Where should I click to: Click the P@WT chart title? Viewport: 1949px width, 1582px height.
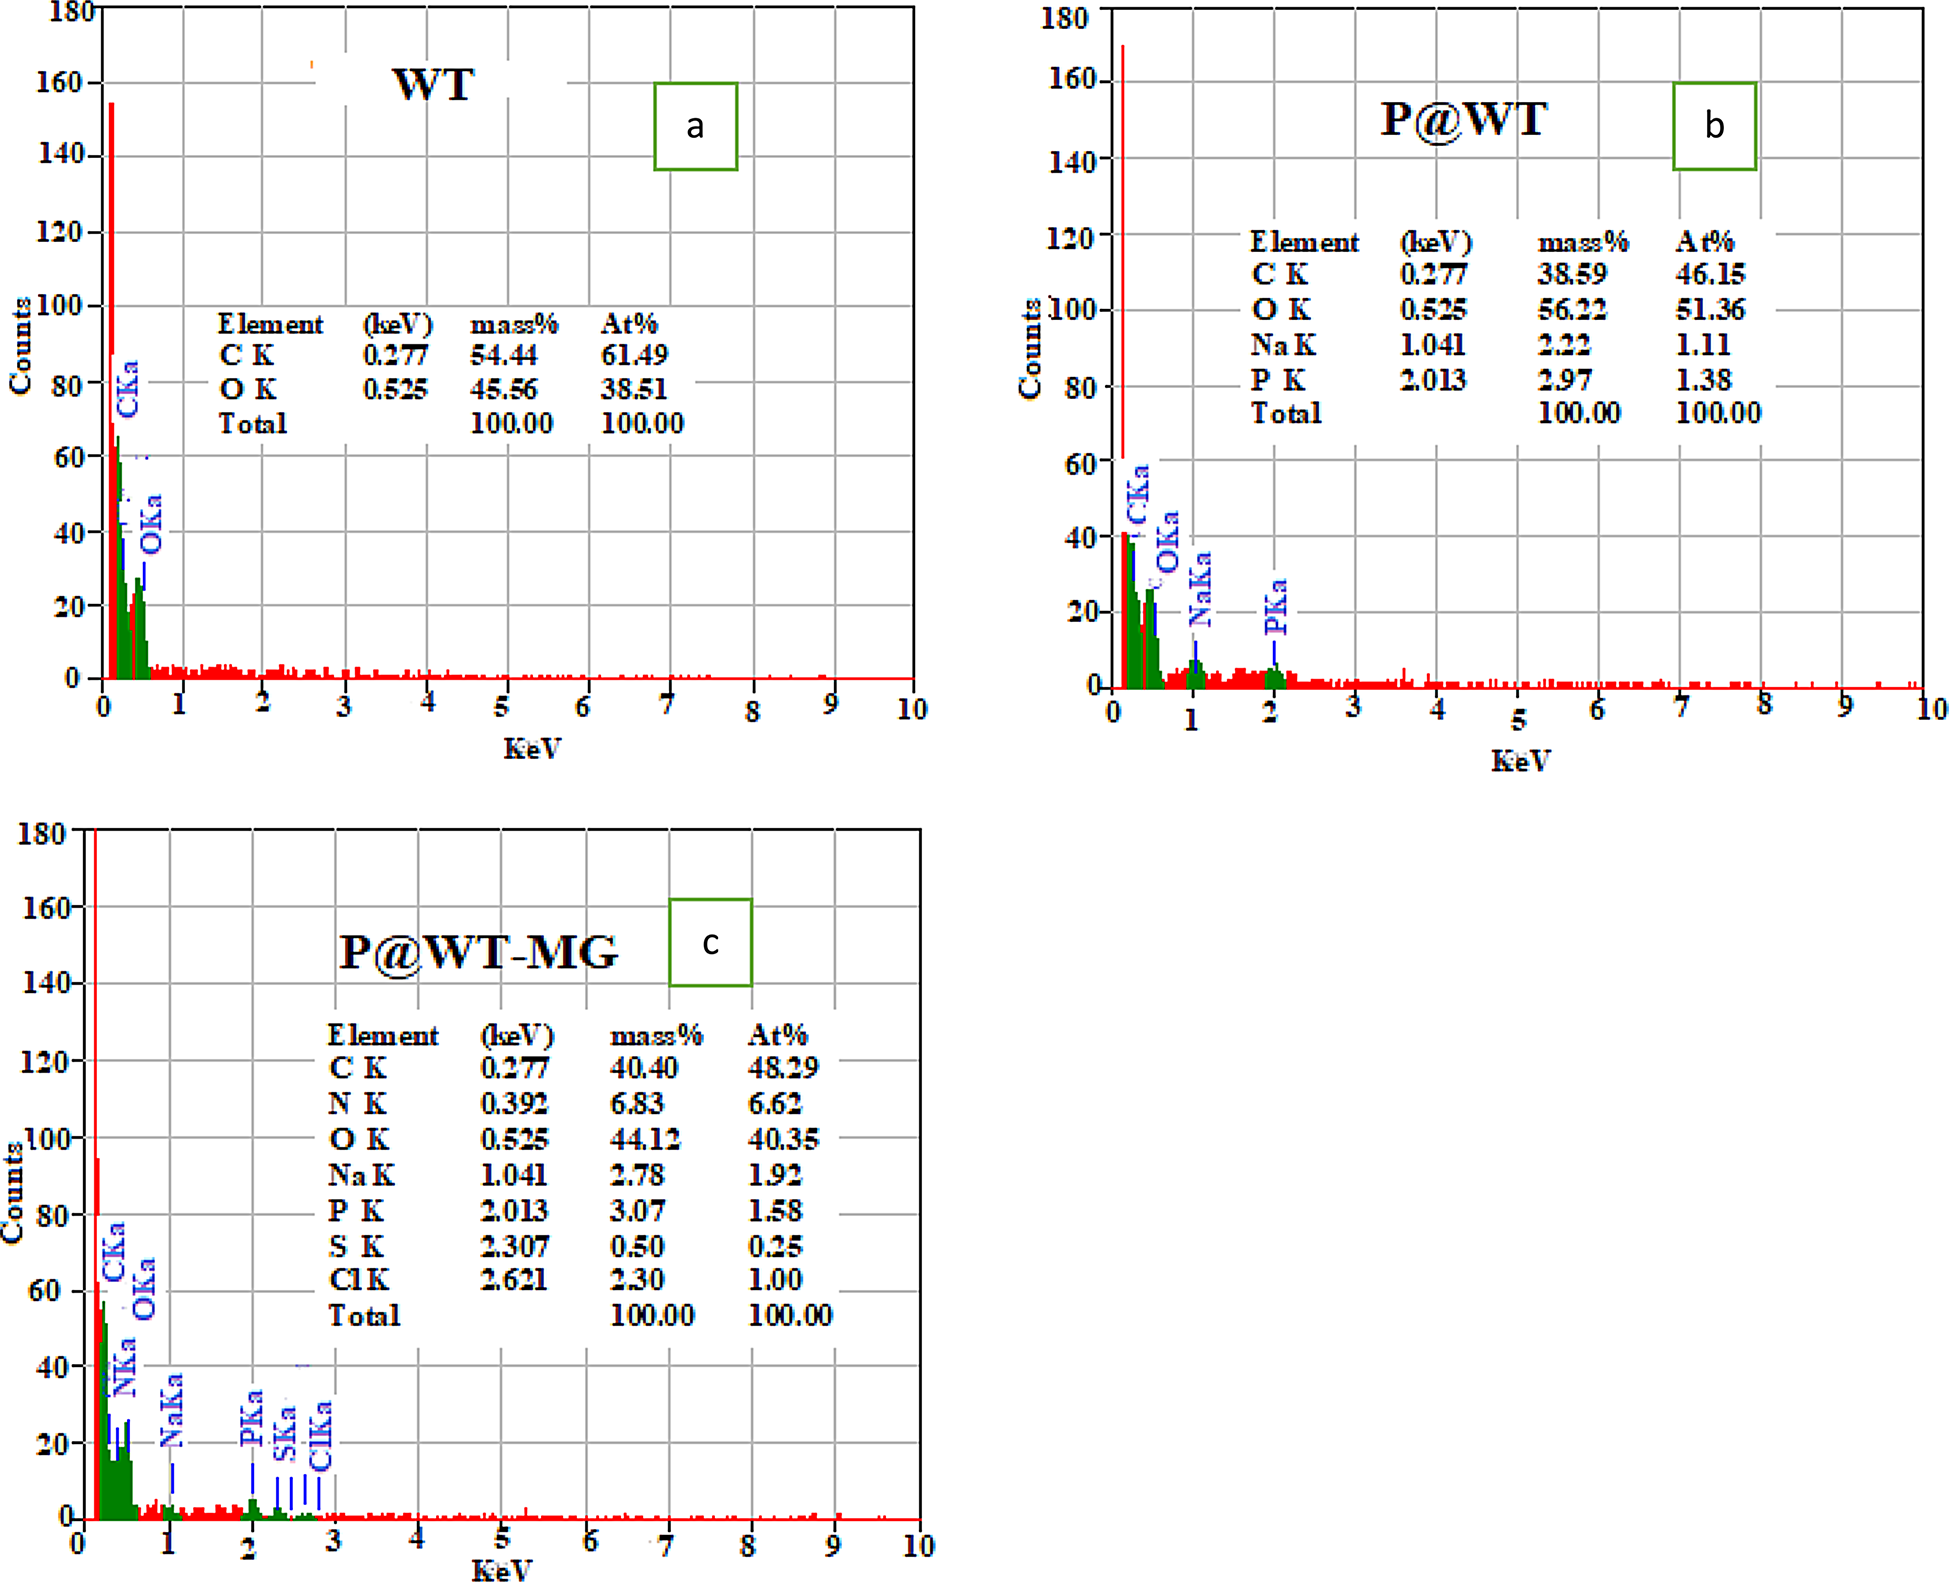coord(1463,120)
